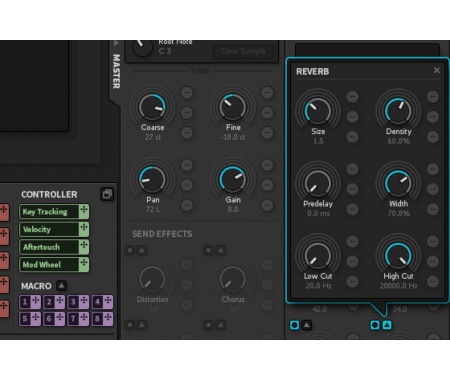Click the Reverb Width knob
Viewport: 450px width, 380px height.
click(x=398, y=183)
